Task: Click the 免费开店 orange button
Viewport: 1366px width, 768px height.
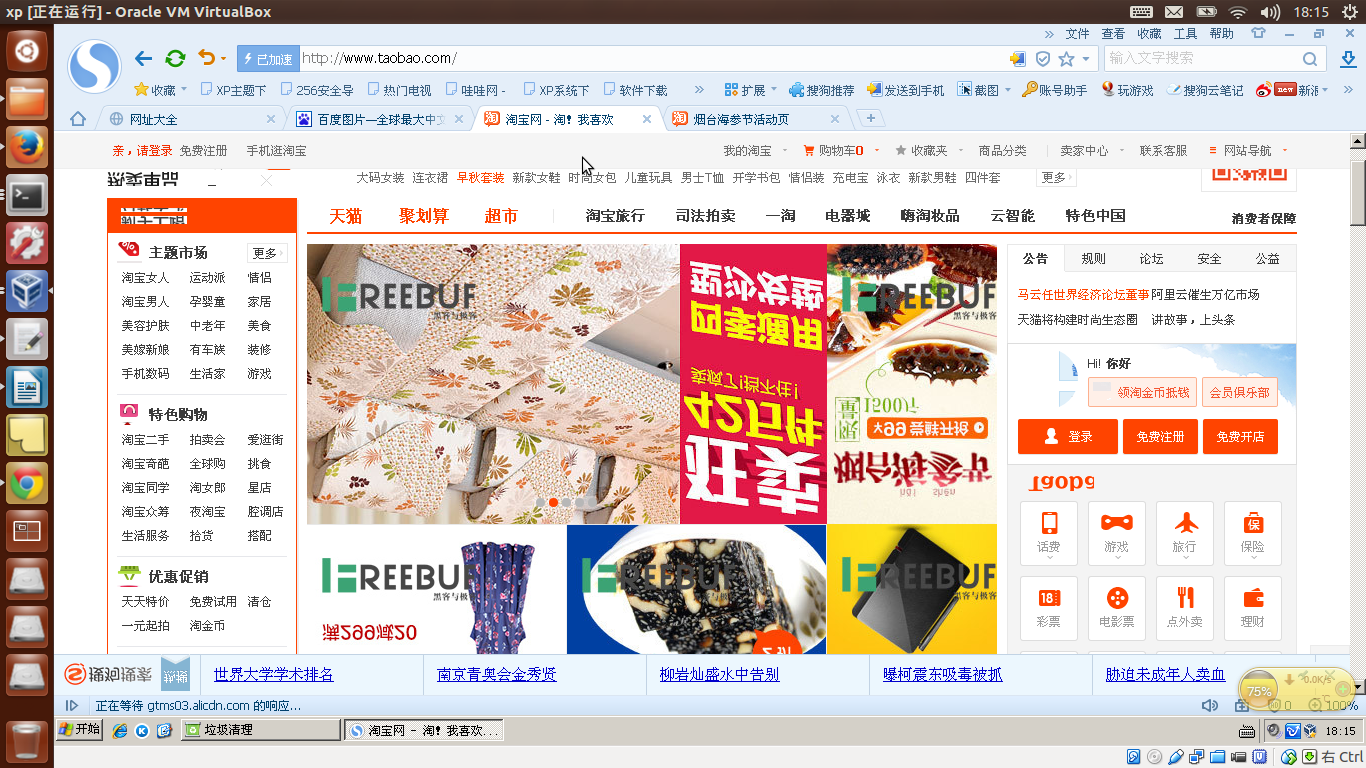Action: pyautogui.click(x=1240, y=437)
